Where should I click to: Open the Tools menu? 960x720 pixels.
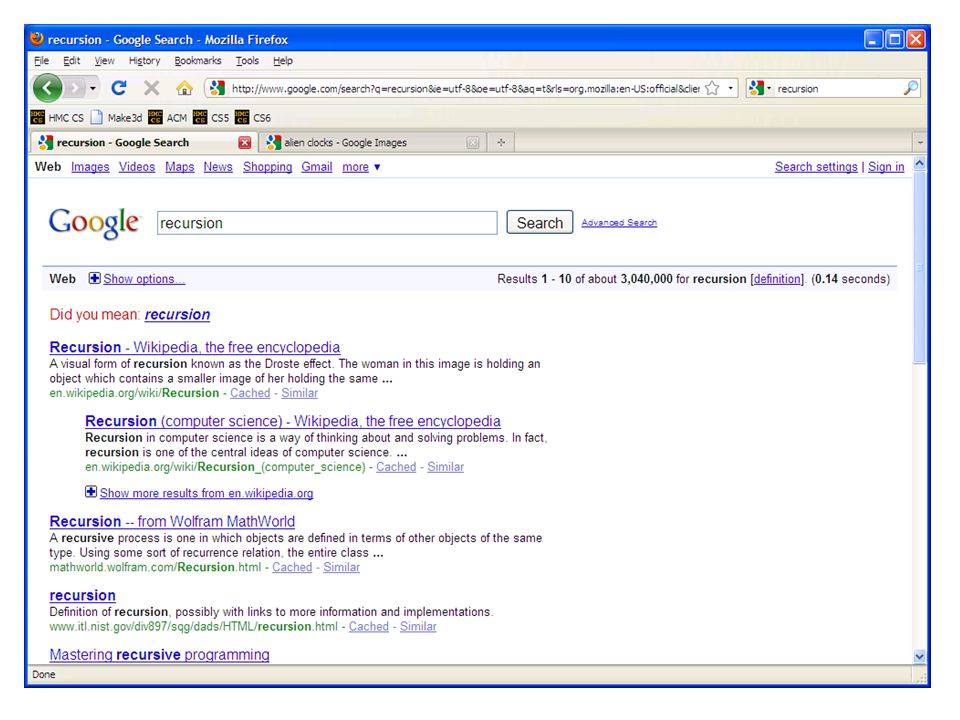247,61
